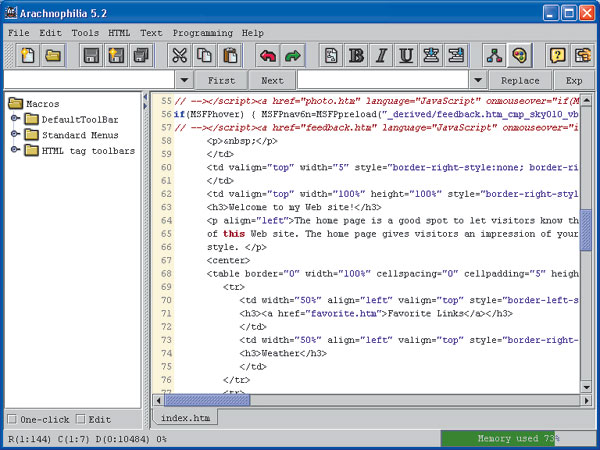
Task: Undo with the red arrow icon
Action: 267,55
